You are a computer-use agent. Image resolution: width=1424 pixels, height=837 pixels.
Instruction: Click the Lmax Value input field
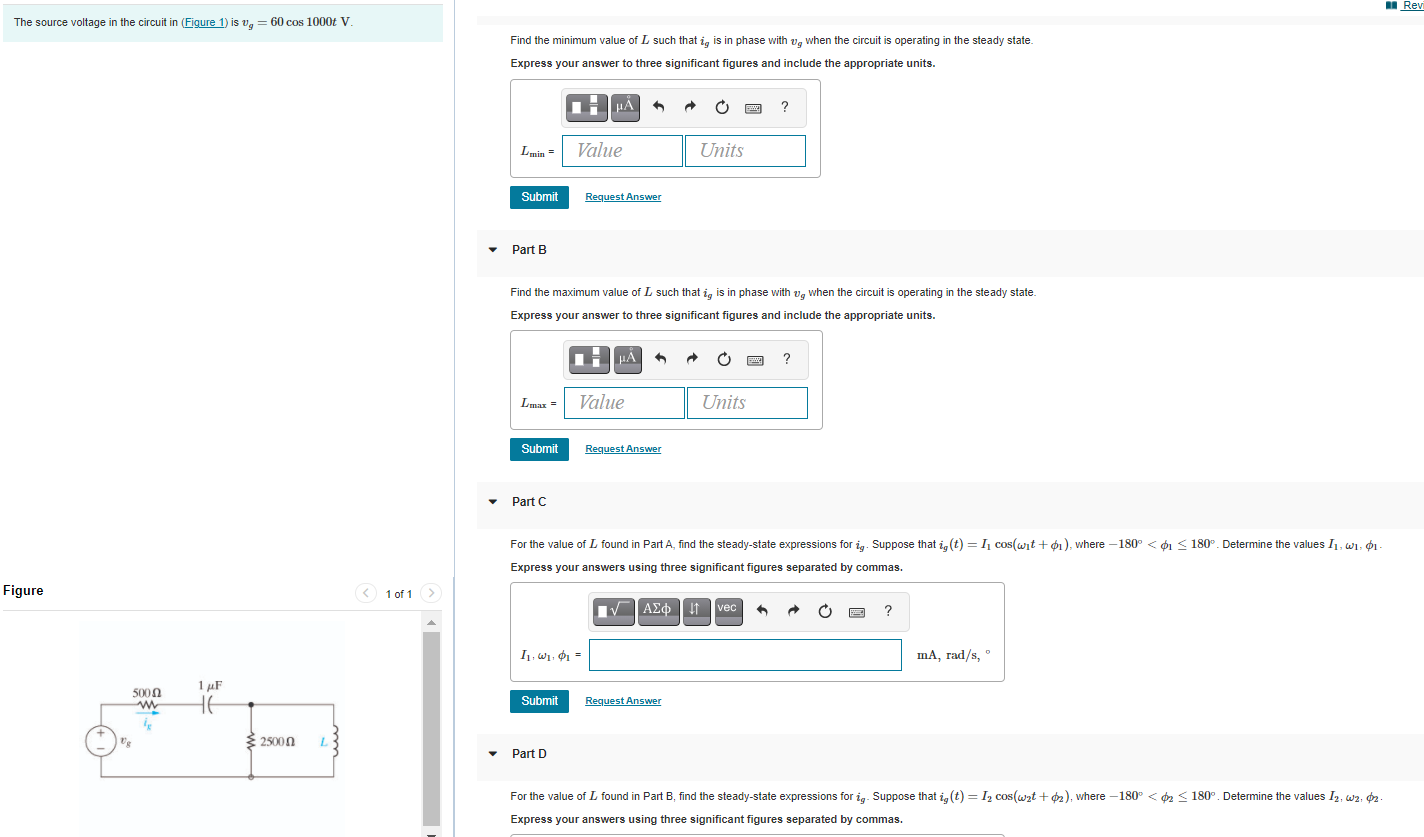coord(624,403)
